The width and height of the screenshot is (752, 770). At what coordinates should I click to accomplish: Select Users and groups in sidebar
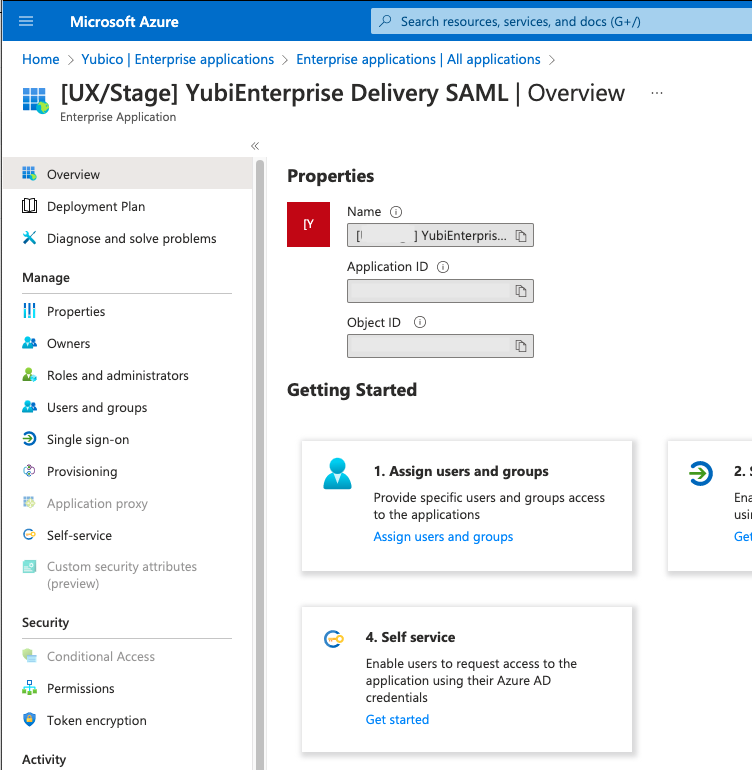pos(96,408)
